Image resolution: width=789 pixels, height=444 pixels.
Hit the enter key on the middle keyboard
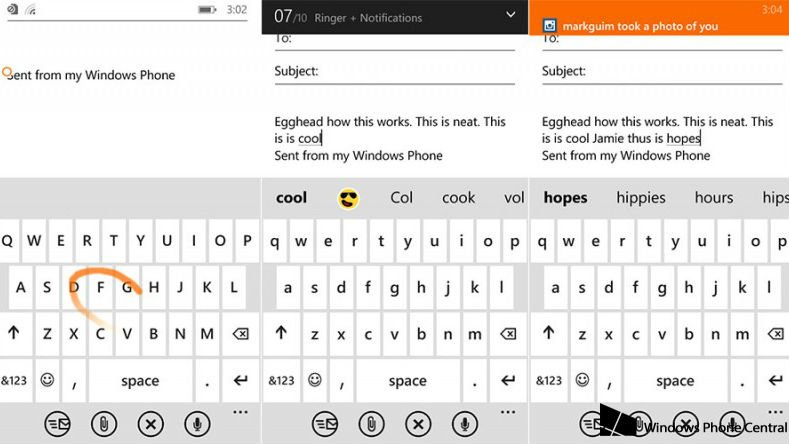(508, 380)
